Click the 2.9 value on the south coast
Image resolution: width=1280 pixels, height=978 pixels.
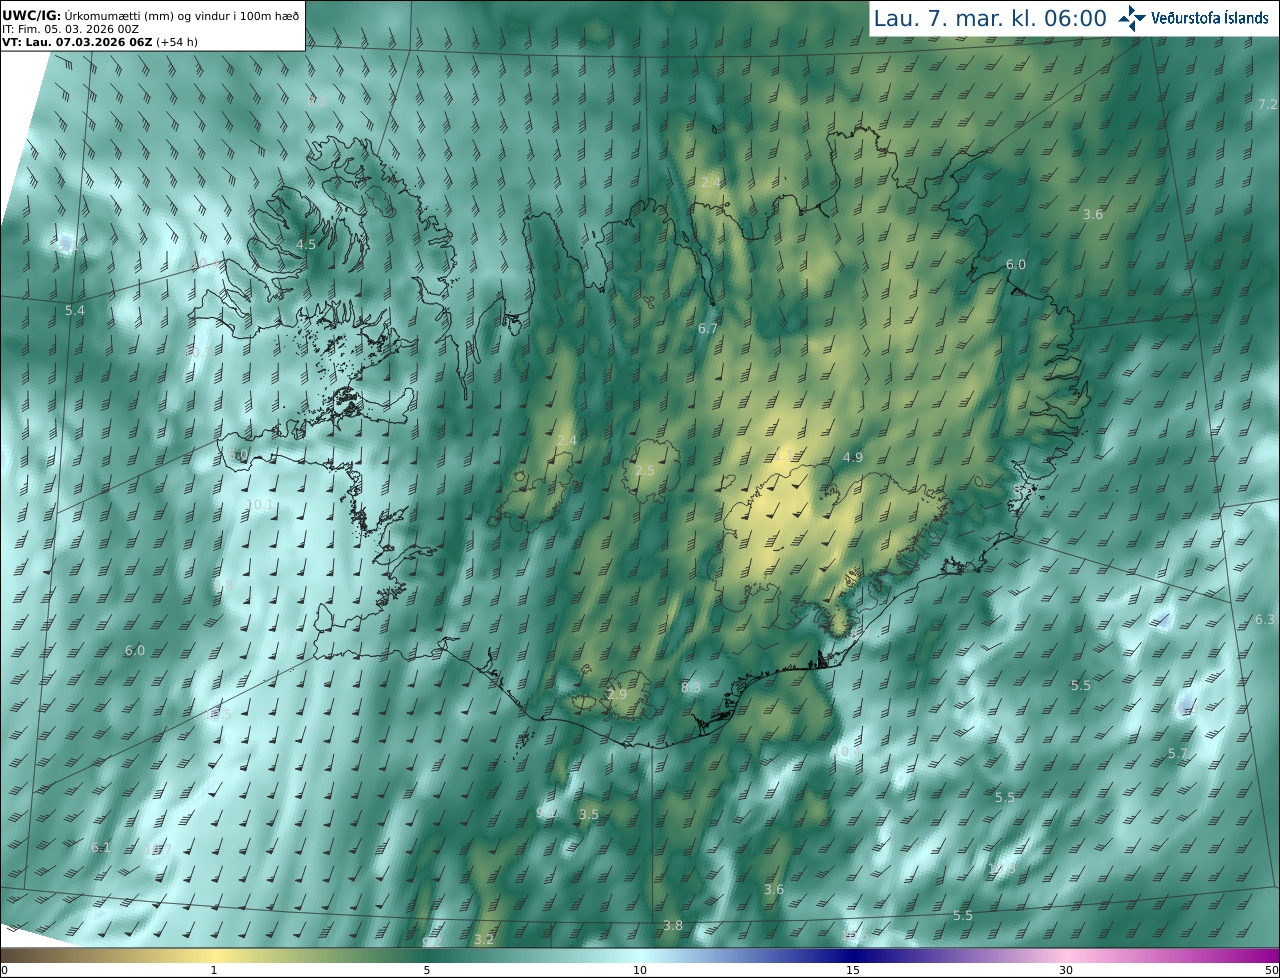[617, 695]
